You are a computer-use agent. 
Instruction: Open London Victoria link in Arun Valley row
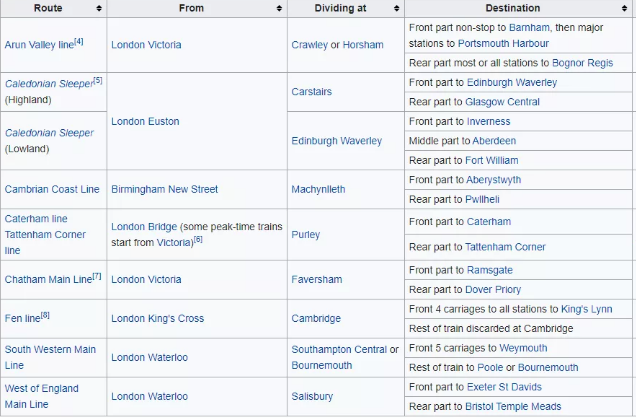146,45
